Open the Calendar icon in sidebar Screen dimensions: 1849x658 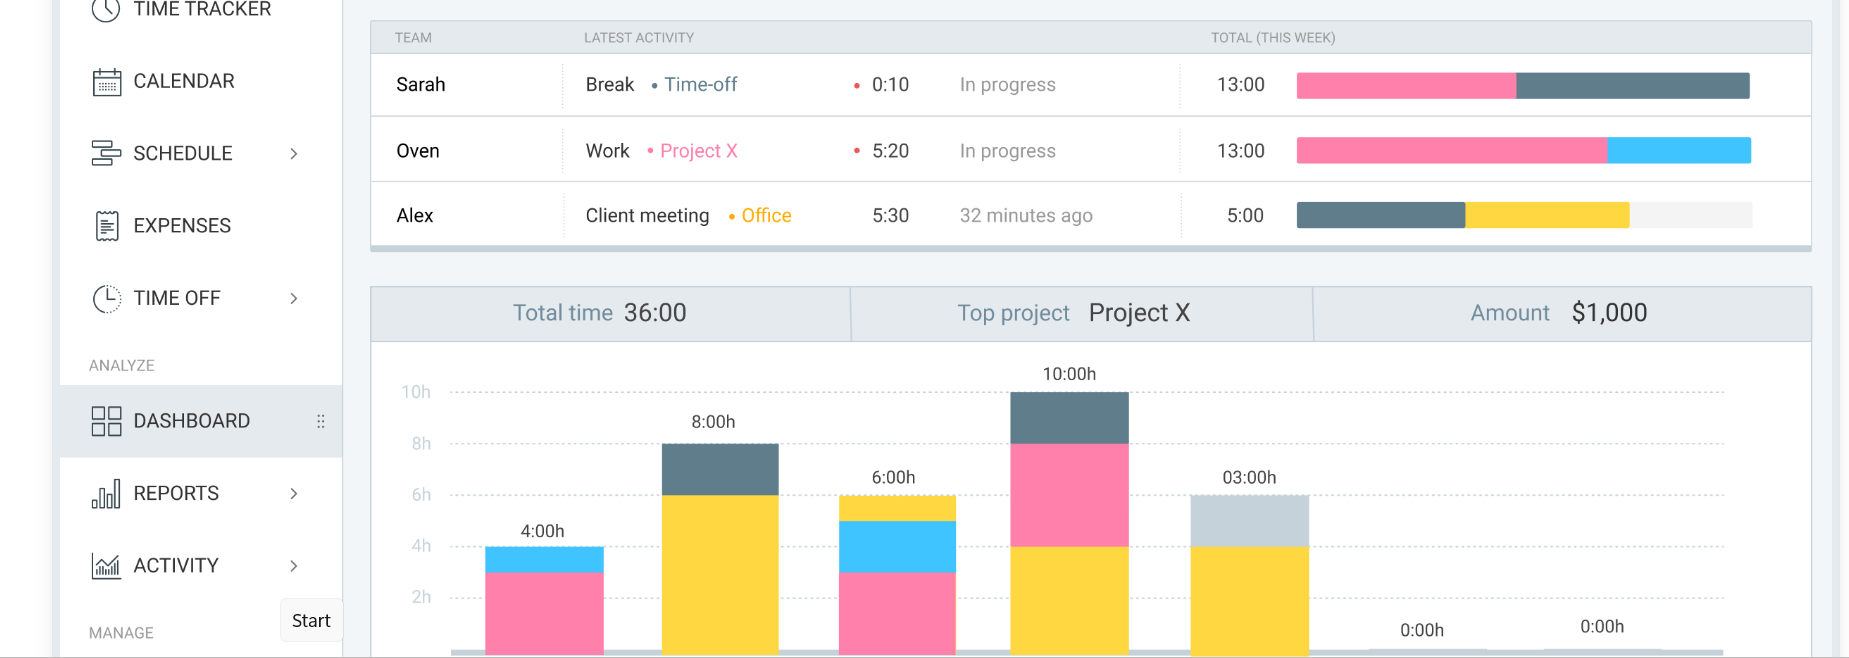pos(106,81)
